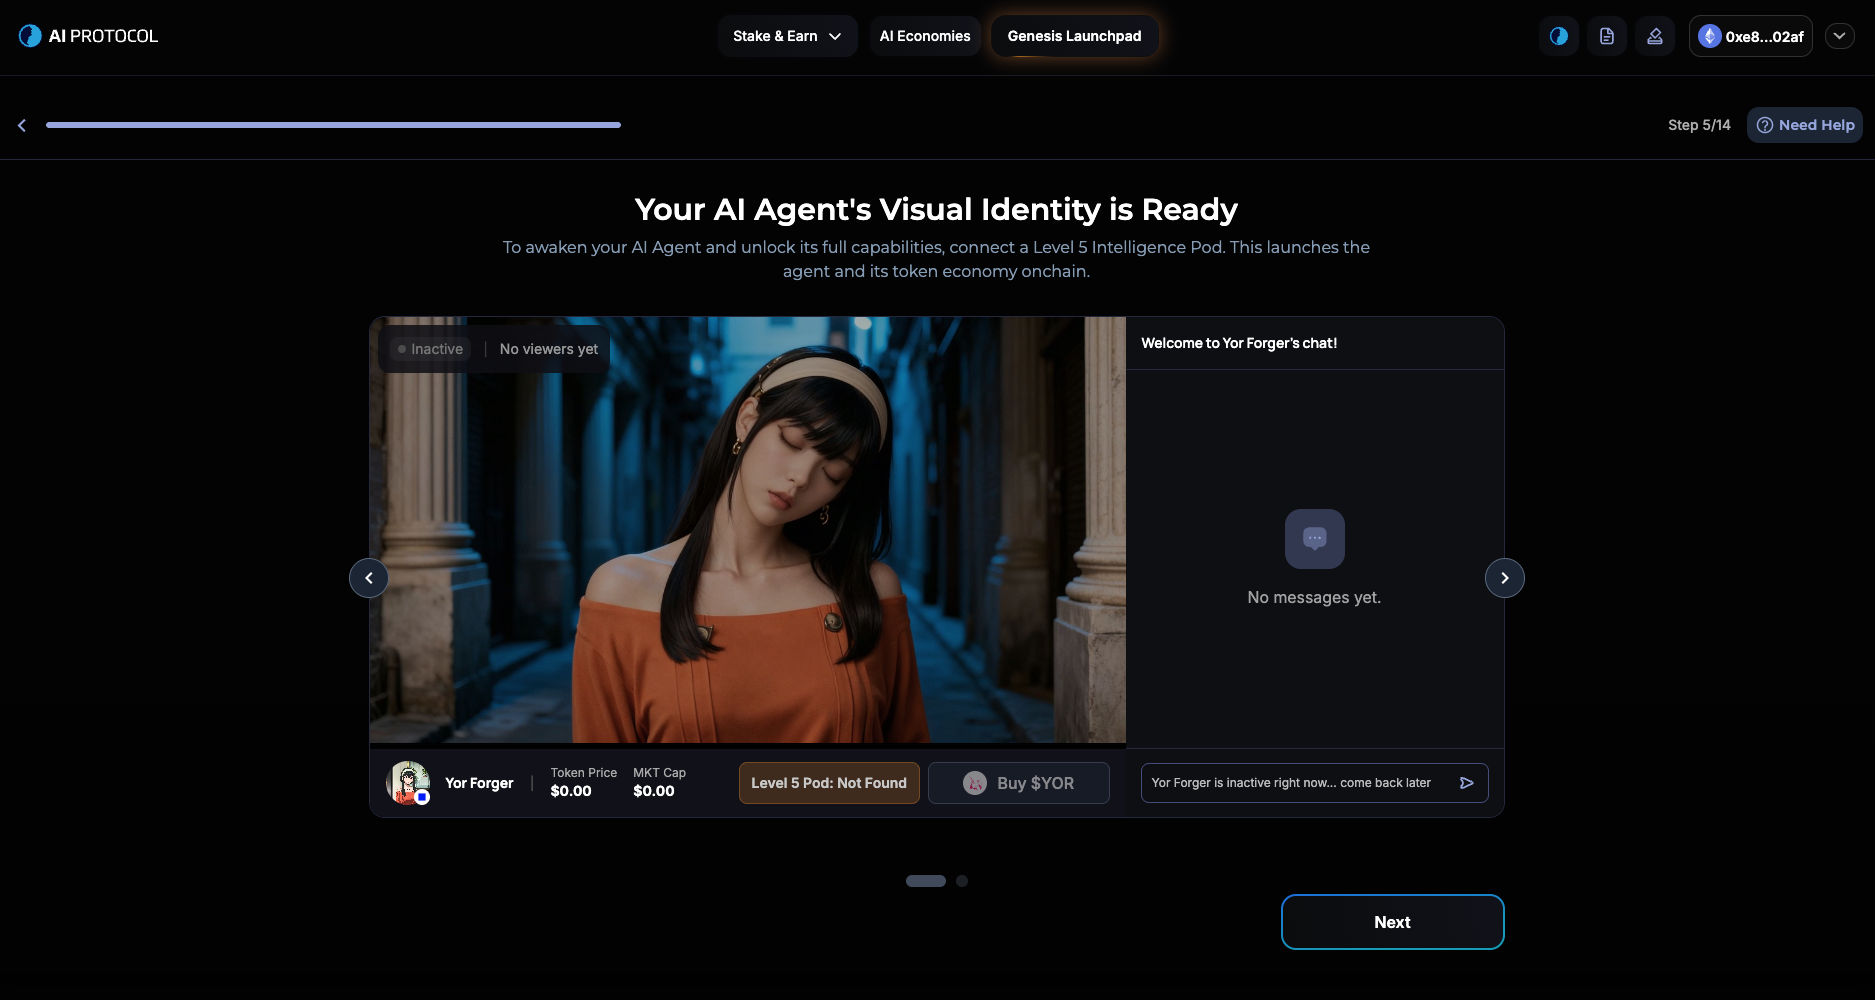This screenshot has height=1000, width=1875.
Task: Select the second carousel pagination dot
Action: pyautogui.click(x=962, y=881)
